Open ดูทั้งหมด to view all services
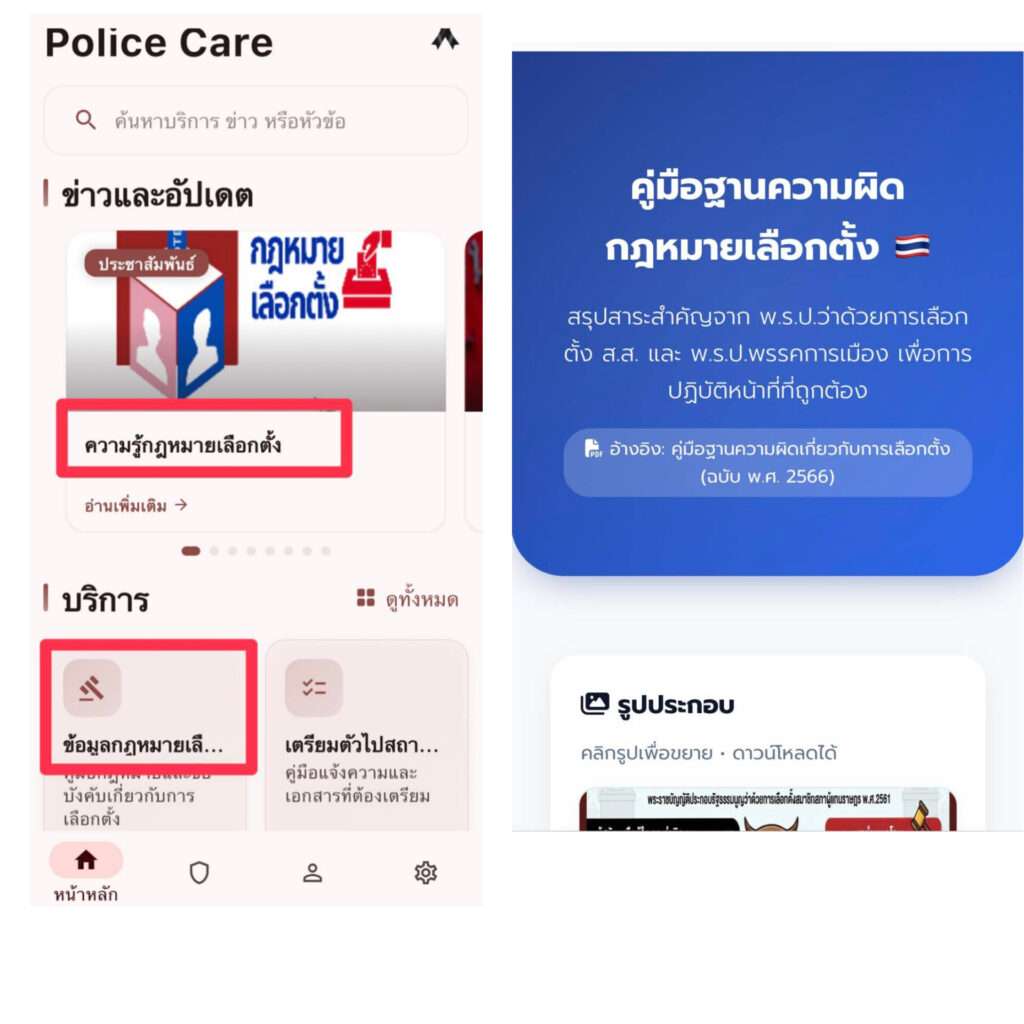This screenshot has width=1024, height=1024. click(422, 599)
